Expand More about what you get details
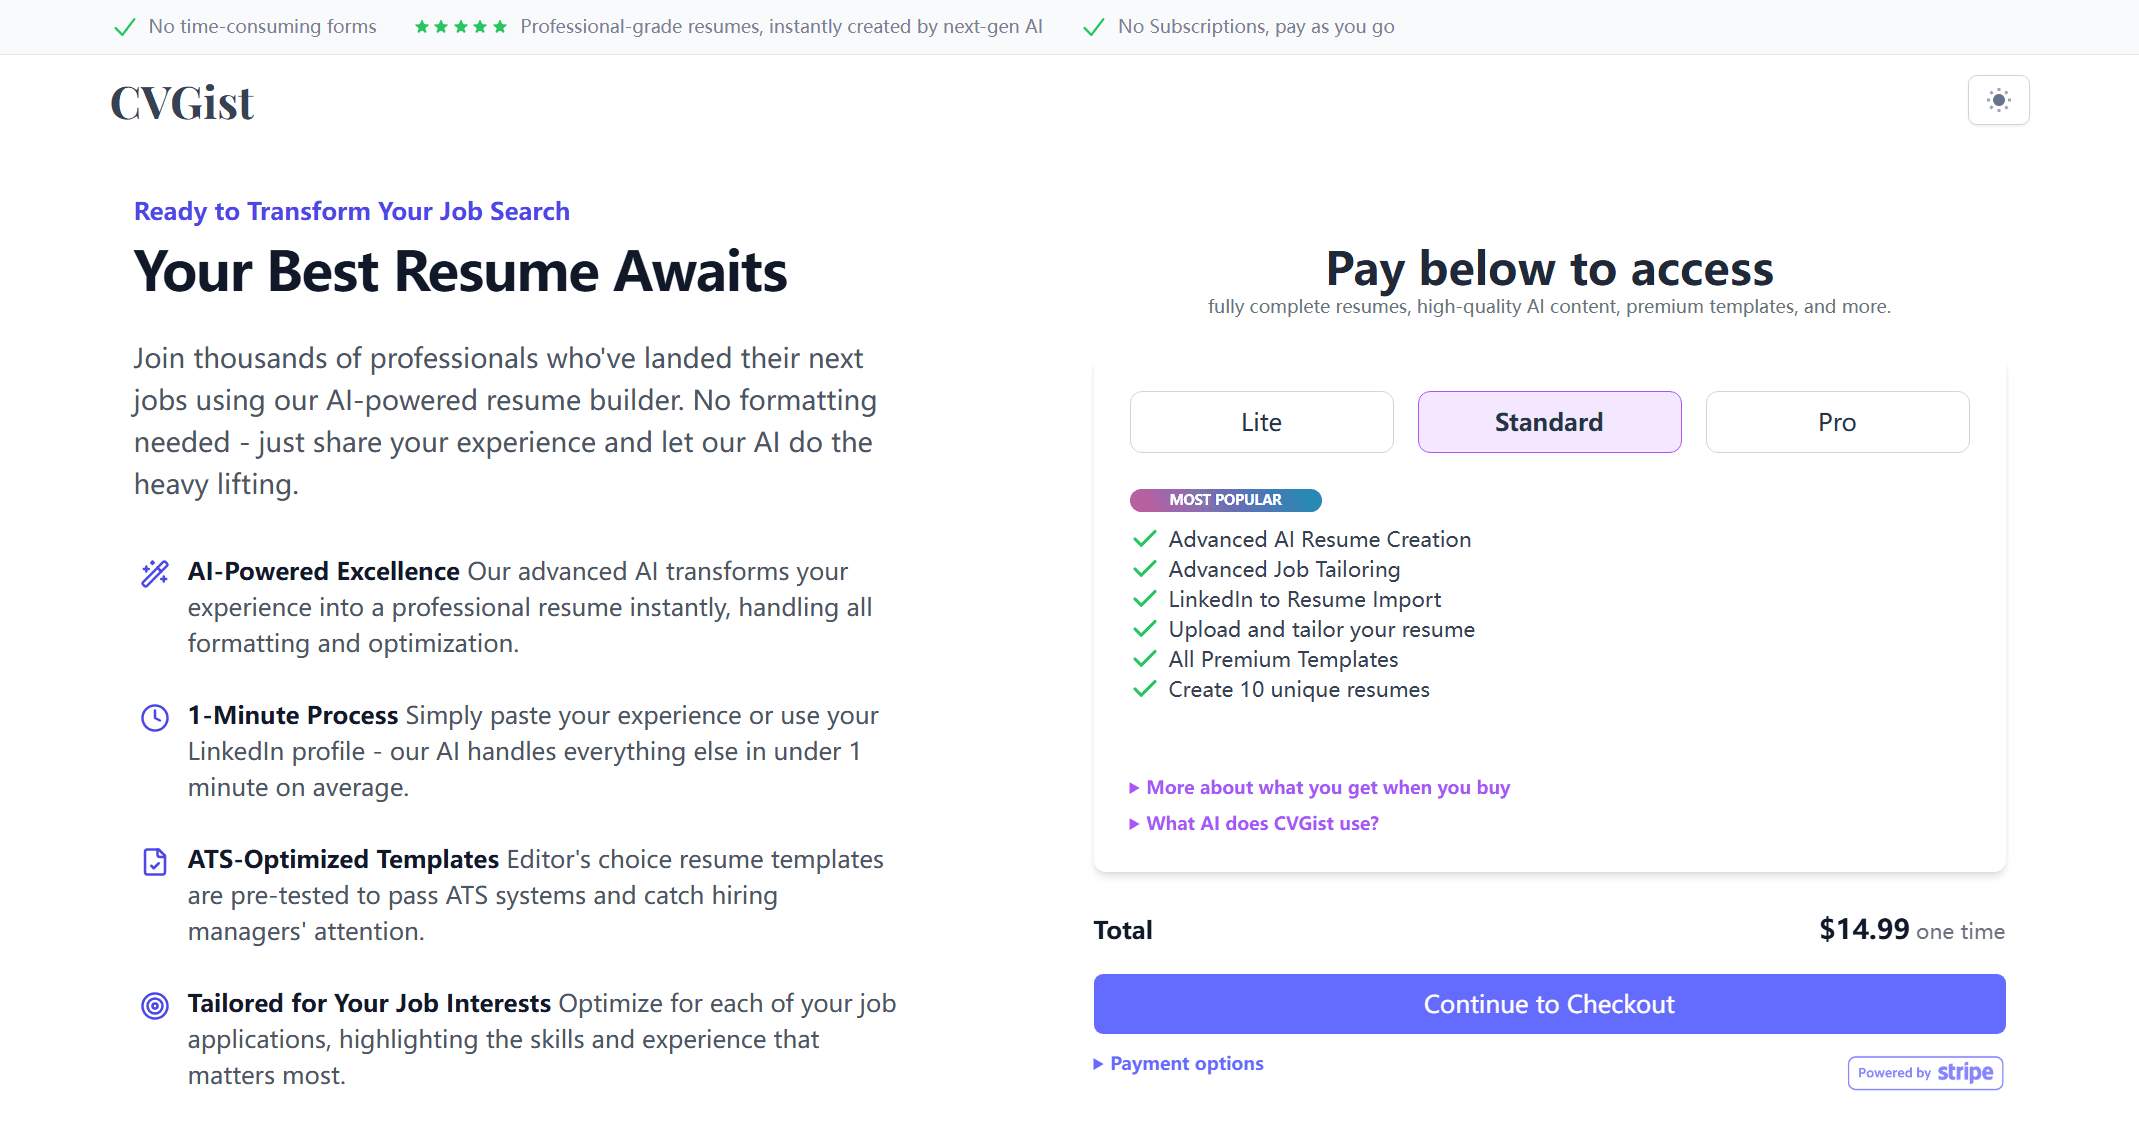 pyautogui.click(x=1327, y=788)
